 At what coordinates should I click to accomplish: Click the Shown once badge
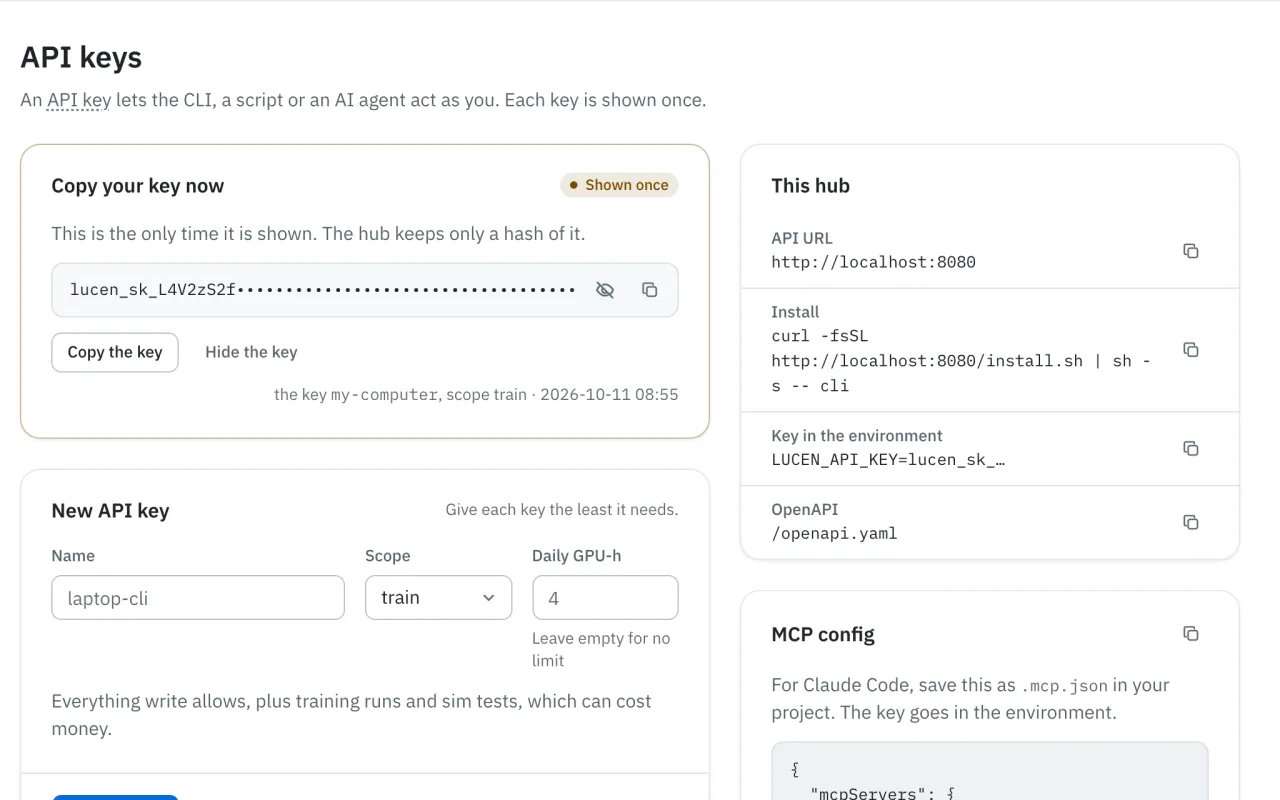(619, 185)
